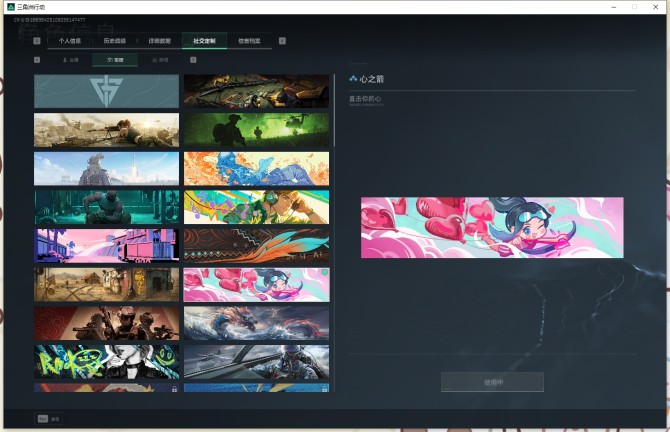Click the 返回 back label at bottom left
The width and height of the screenshot is (670, 432).
tap(55, 419)
